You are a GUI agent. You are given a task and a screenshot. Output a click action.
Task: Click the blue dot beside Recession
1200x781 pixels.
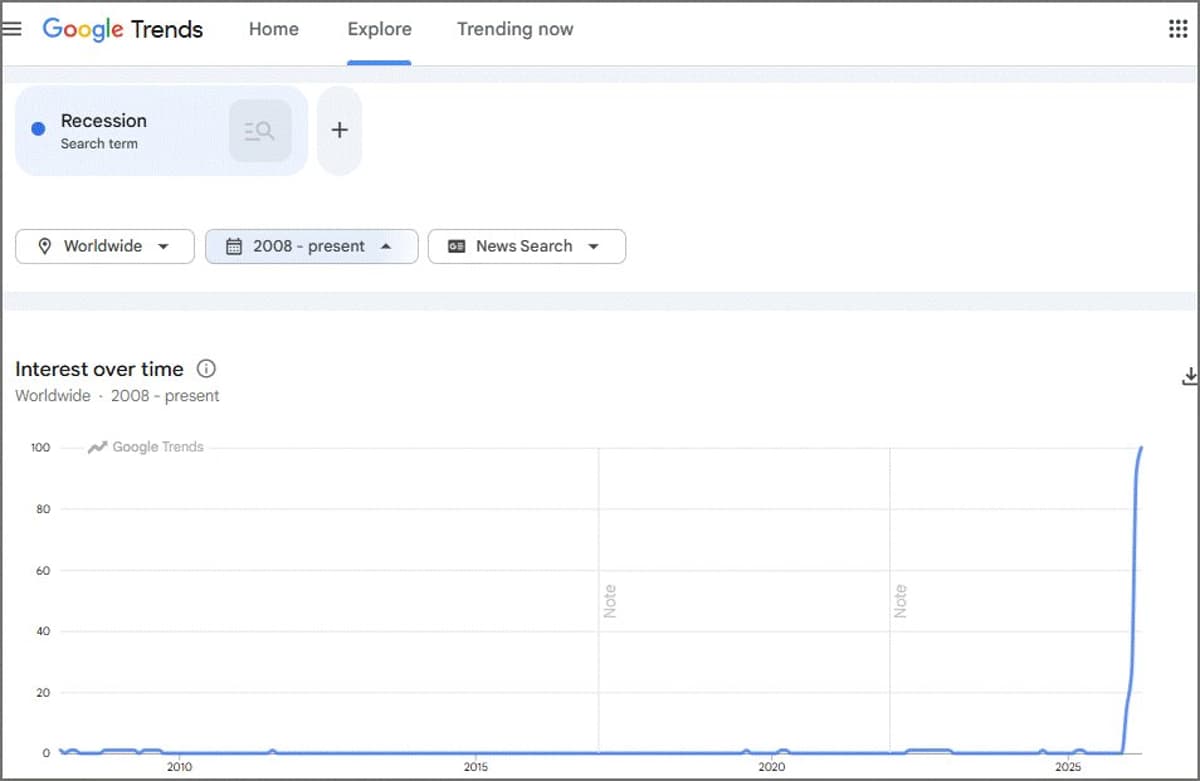click(38, 129)
